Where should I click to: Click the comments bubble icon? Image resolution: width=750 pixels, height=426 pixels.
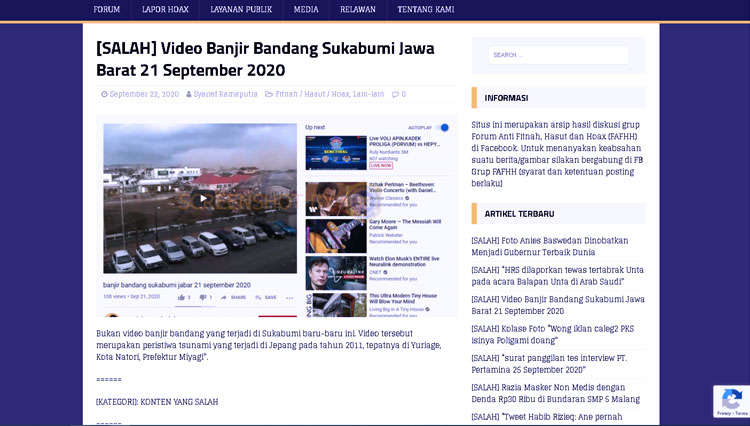pyautogui.click(x=395, y=94)
